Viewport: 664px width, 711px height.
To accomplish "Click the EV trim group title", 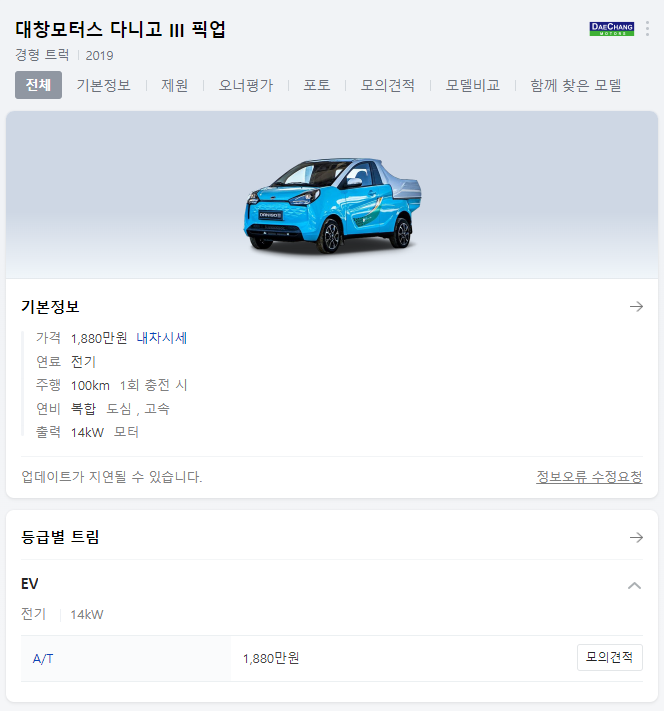I will point(29,584).
